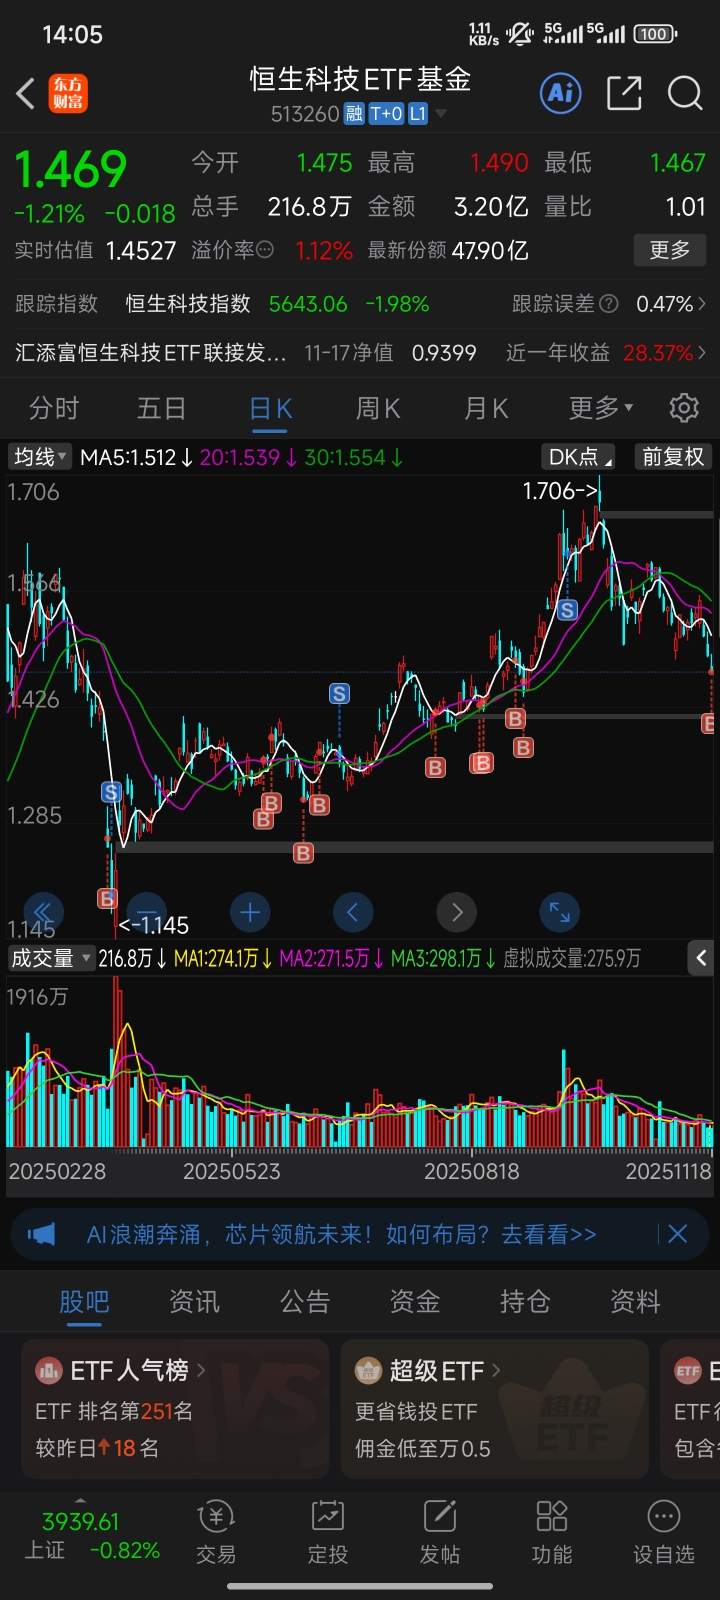Tap the announcement megaphone icon
The height and width of the screenshot is (1600, 720).
[x=41, y=1234]
